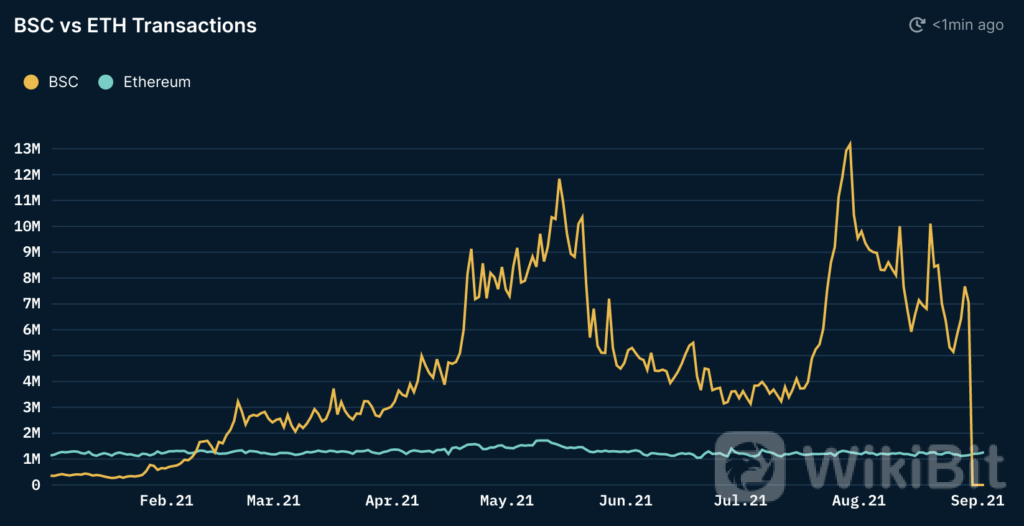The height and width of the screenshot is (526, 1024).
Task: Click the 3M y-axis label
Action: click(31, 407)
